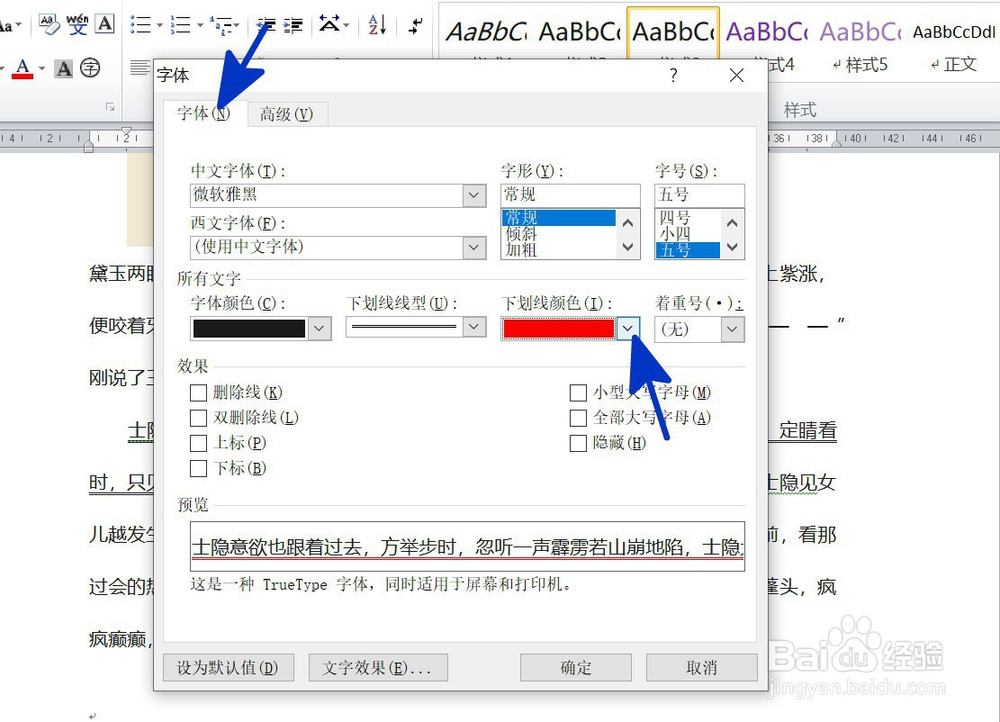This screenshot has width=1000, height=722.
Task: Click the enclosed character (带圈字符) icon
Action: click(89, 68)
